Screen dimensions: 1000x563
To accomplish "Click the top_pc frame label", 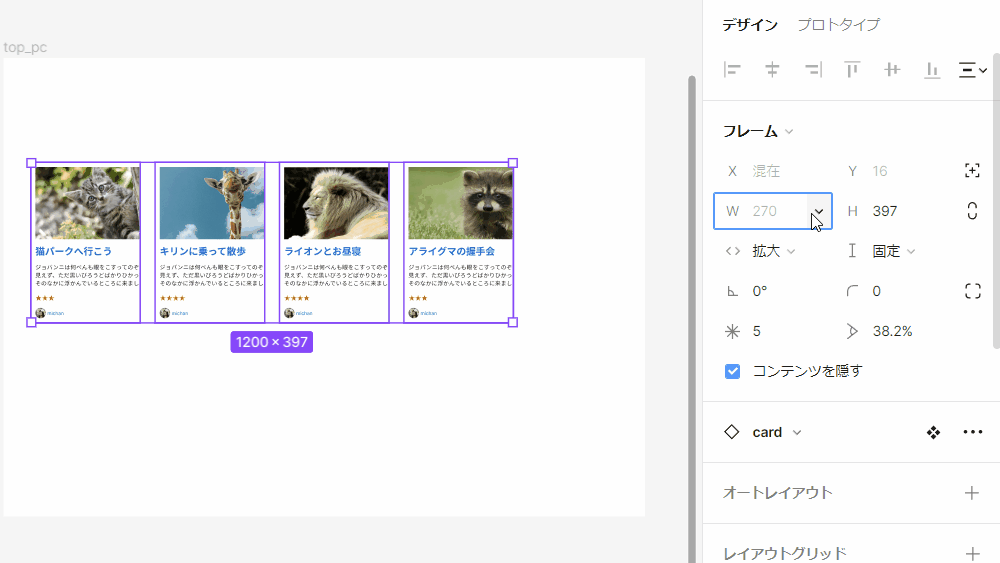I will click(x=25, y=47).
